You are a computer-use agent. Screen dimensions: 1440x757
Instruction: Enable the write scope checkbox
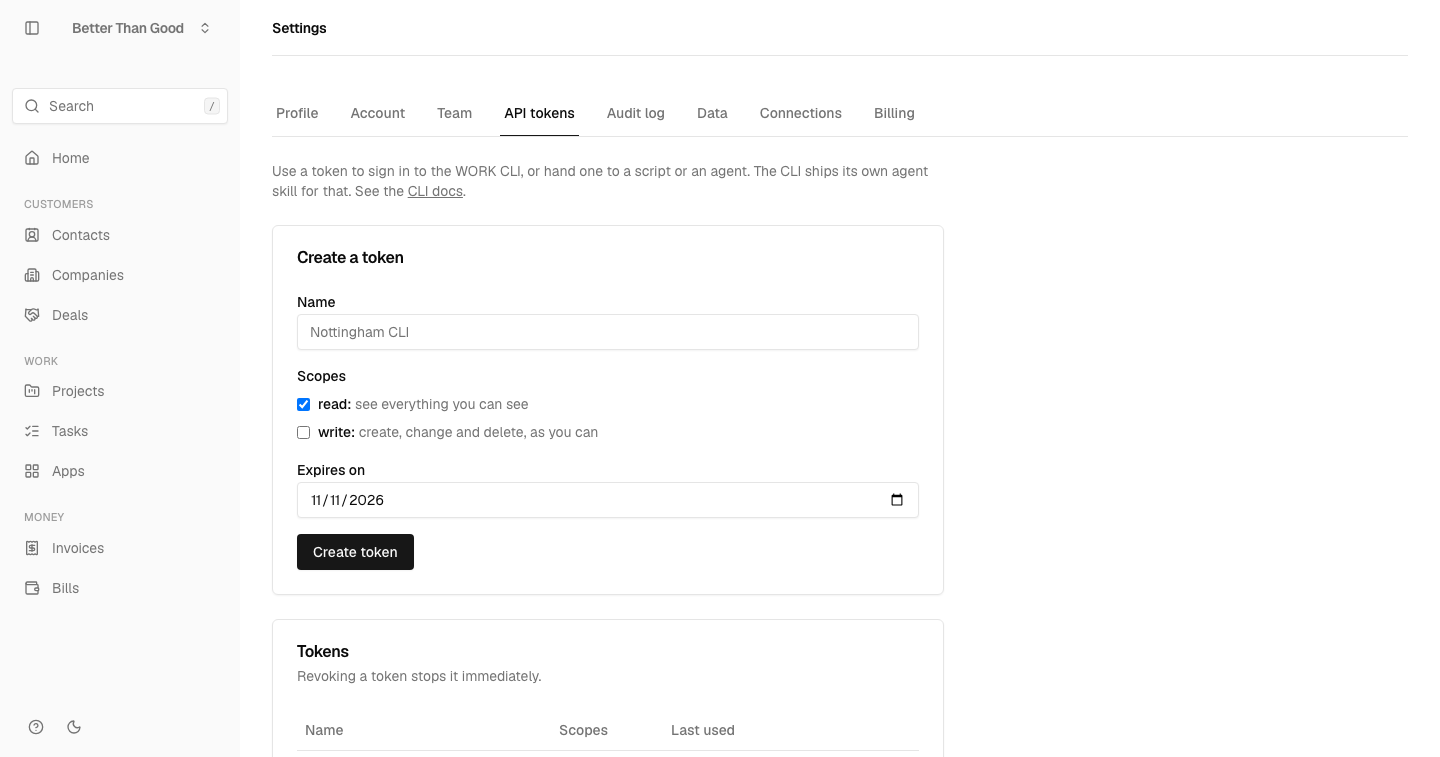coord(303,433)
